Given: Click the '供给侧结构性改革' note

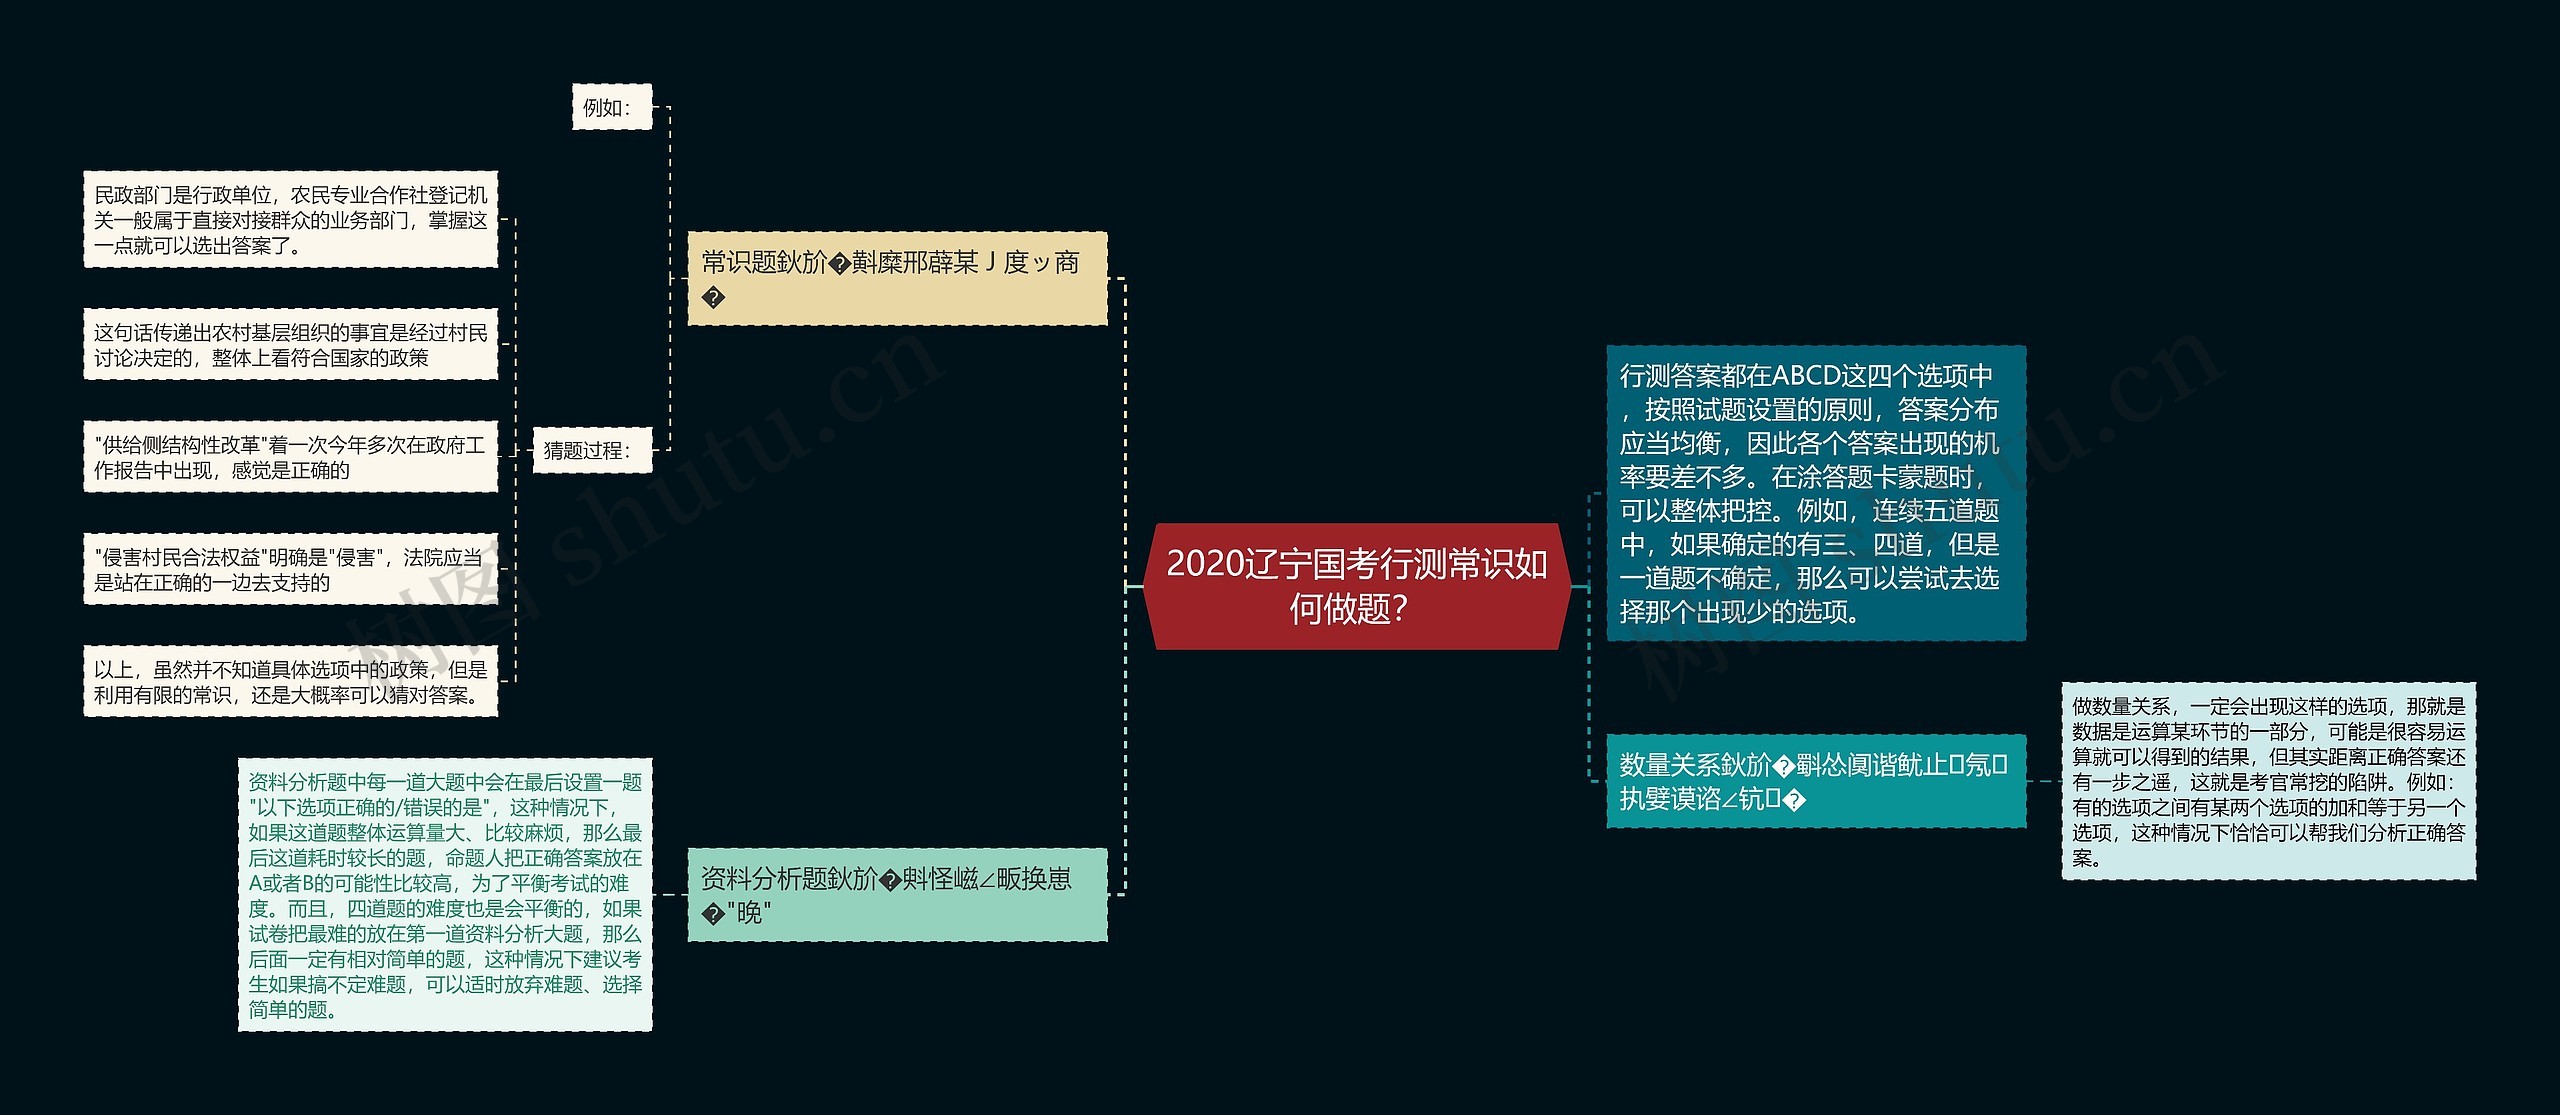Looking at the screenshot, I should [290, 456].
